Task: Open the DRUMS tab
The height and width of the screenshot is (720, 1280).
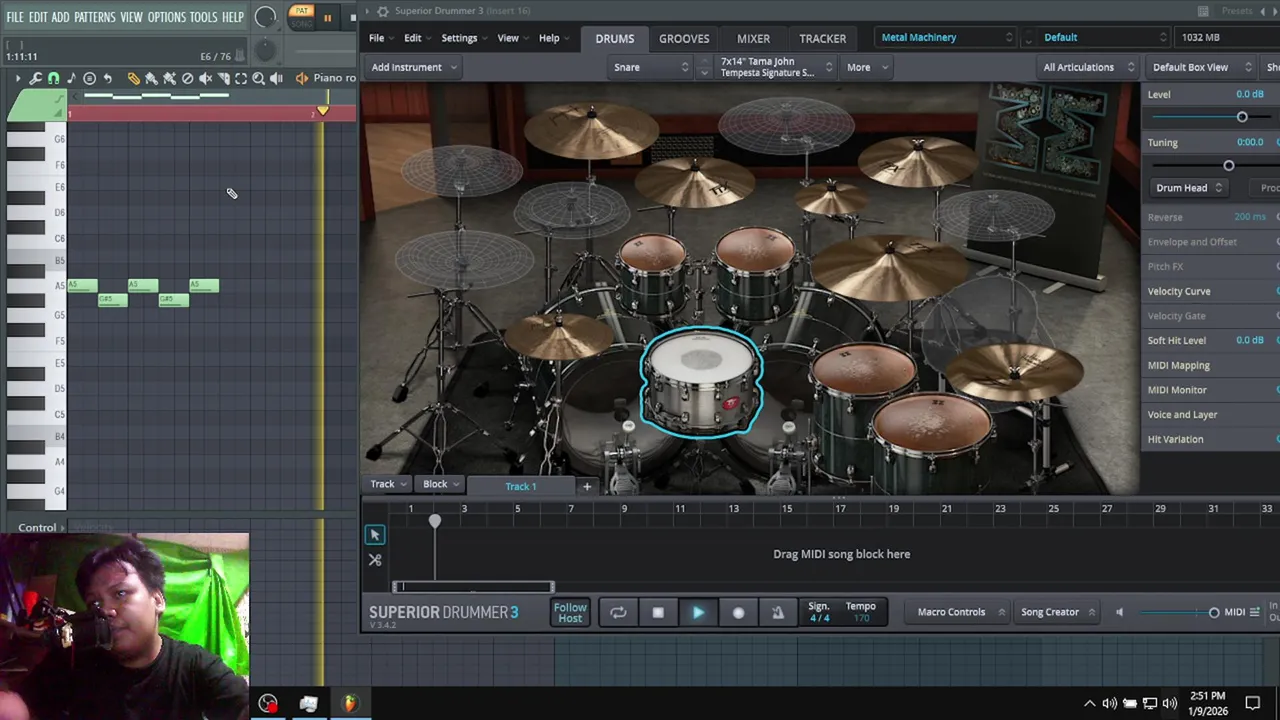Action: (x=614, y=38)
